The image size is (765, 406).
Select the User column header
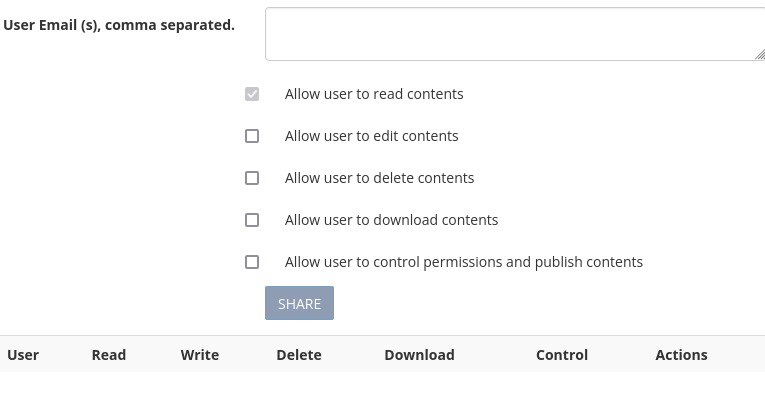pos(23,355)
